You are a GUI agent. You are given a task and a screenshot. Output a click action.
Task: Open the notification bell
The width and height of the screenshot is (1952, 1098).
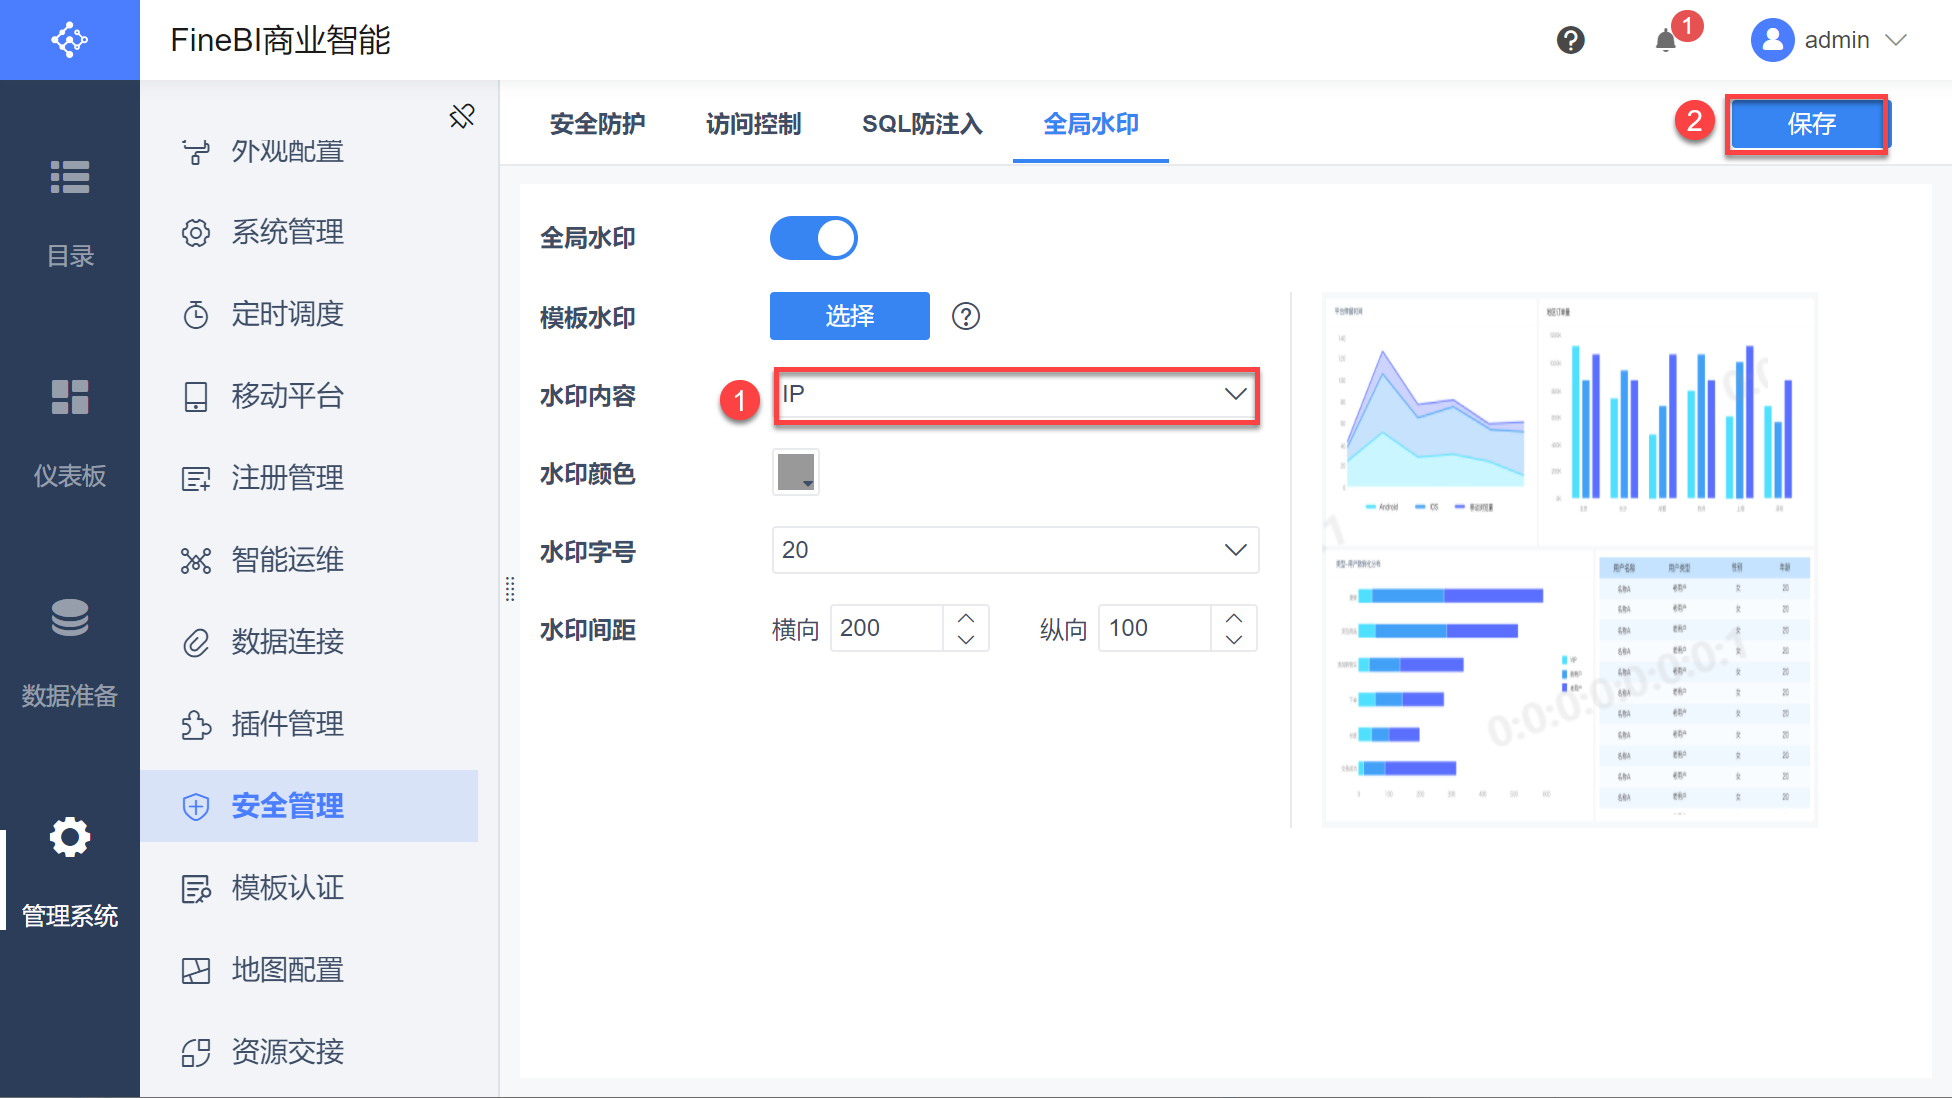click(1665, 41)
